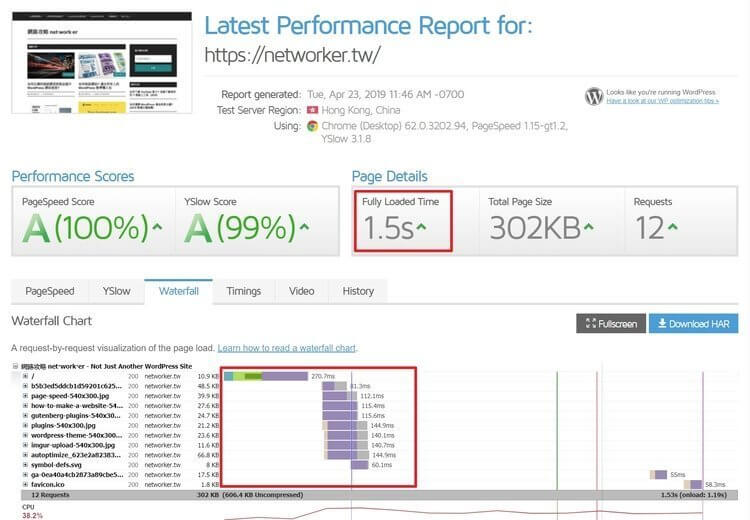Click the Total Page Size arrow icon
This screenshot has width=750, height=520.
tap(589, 226)
